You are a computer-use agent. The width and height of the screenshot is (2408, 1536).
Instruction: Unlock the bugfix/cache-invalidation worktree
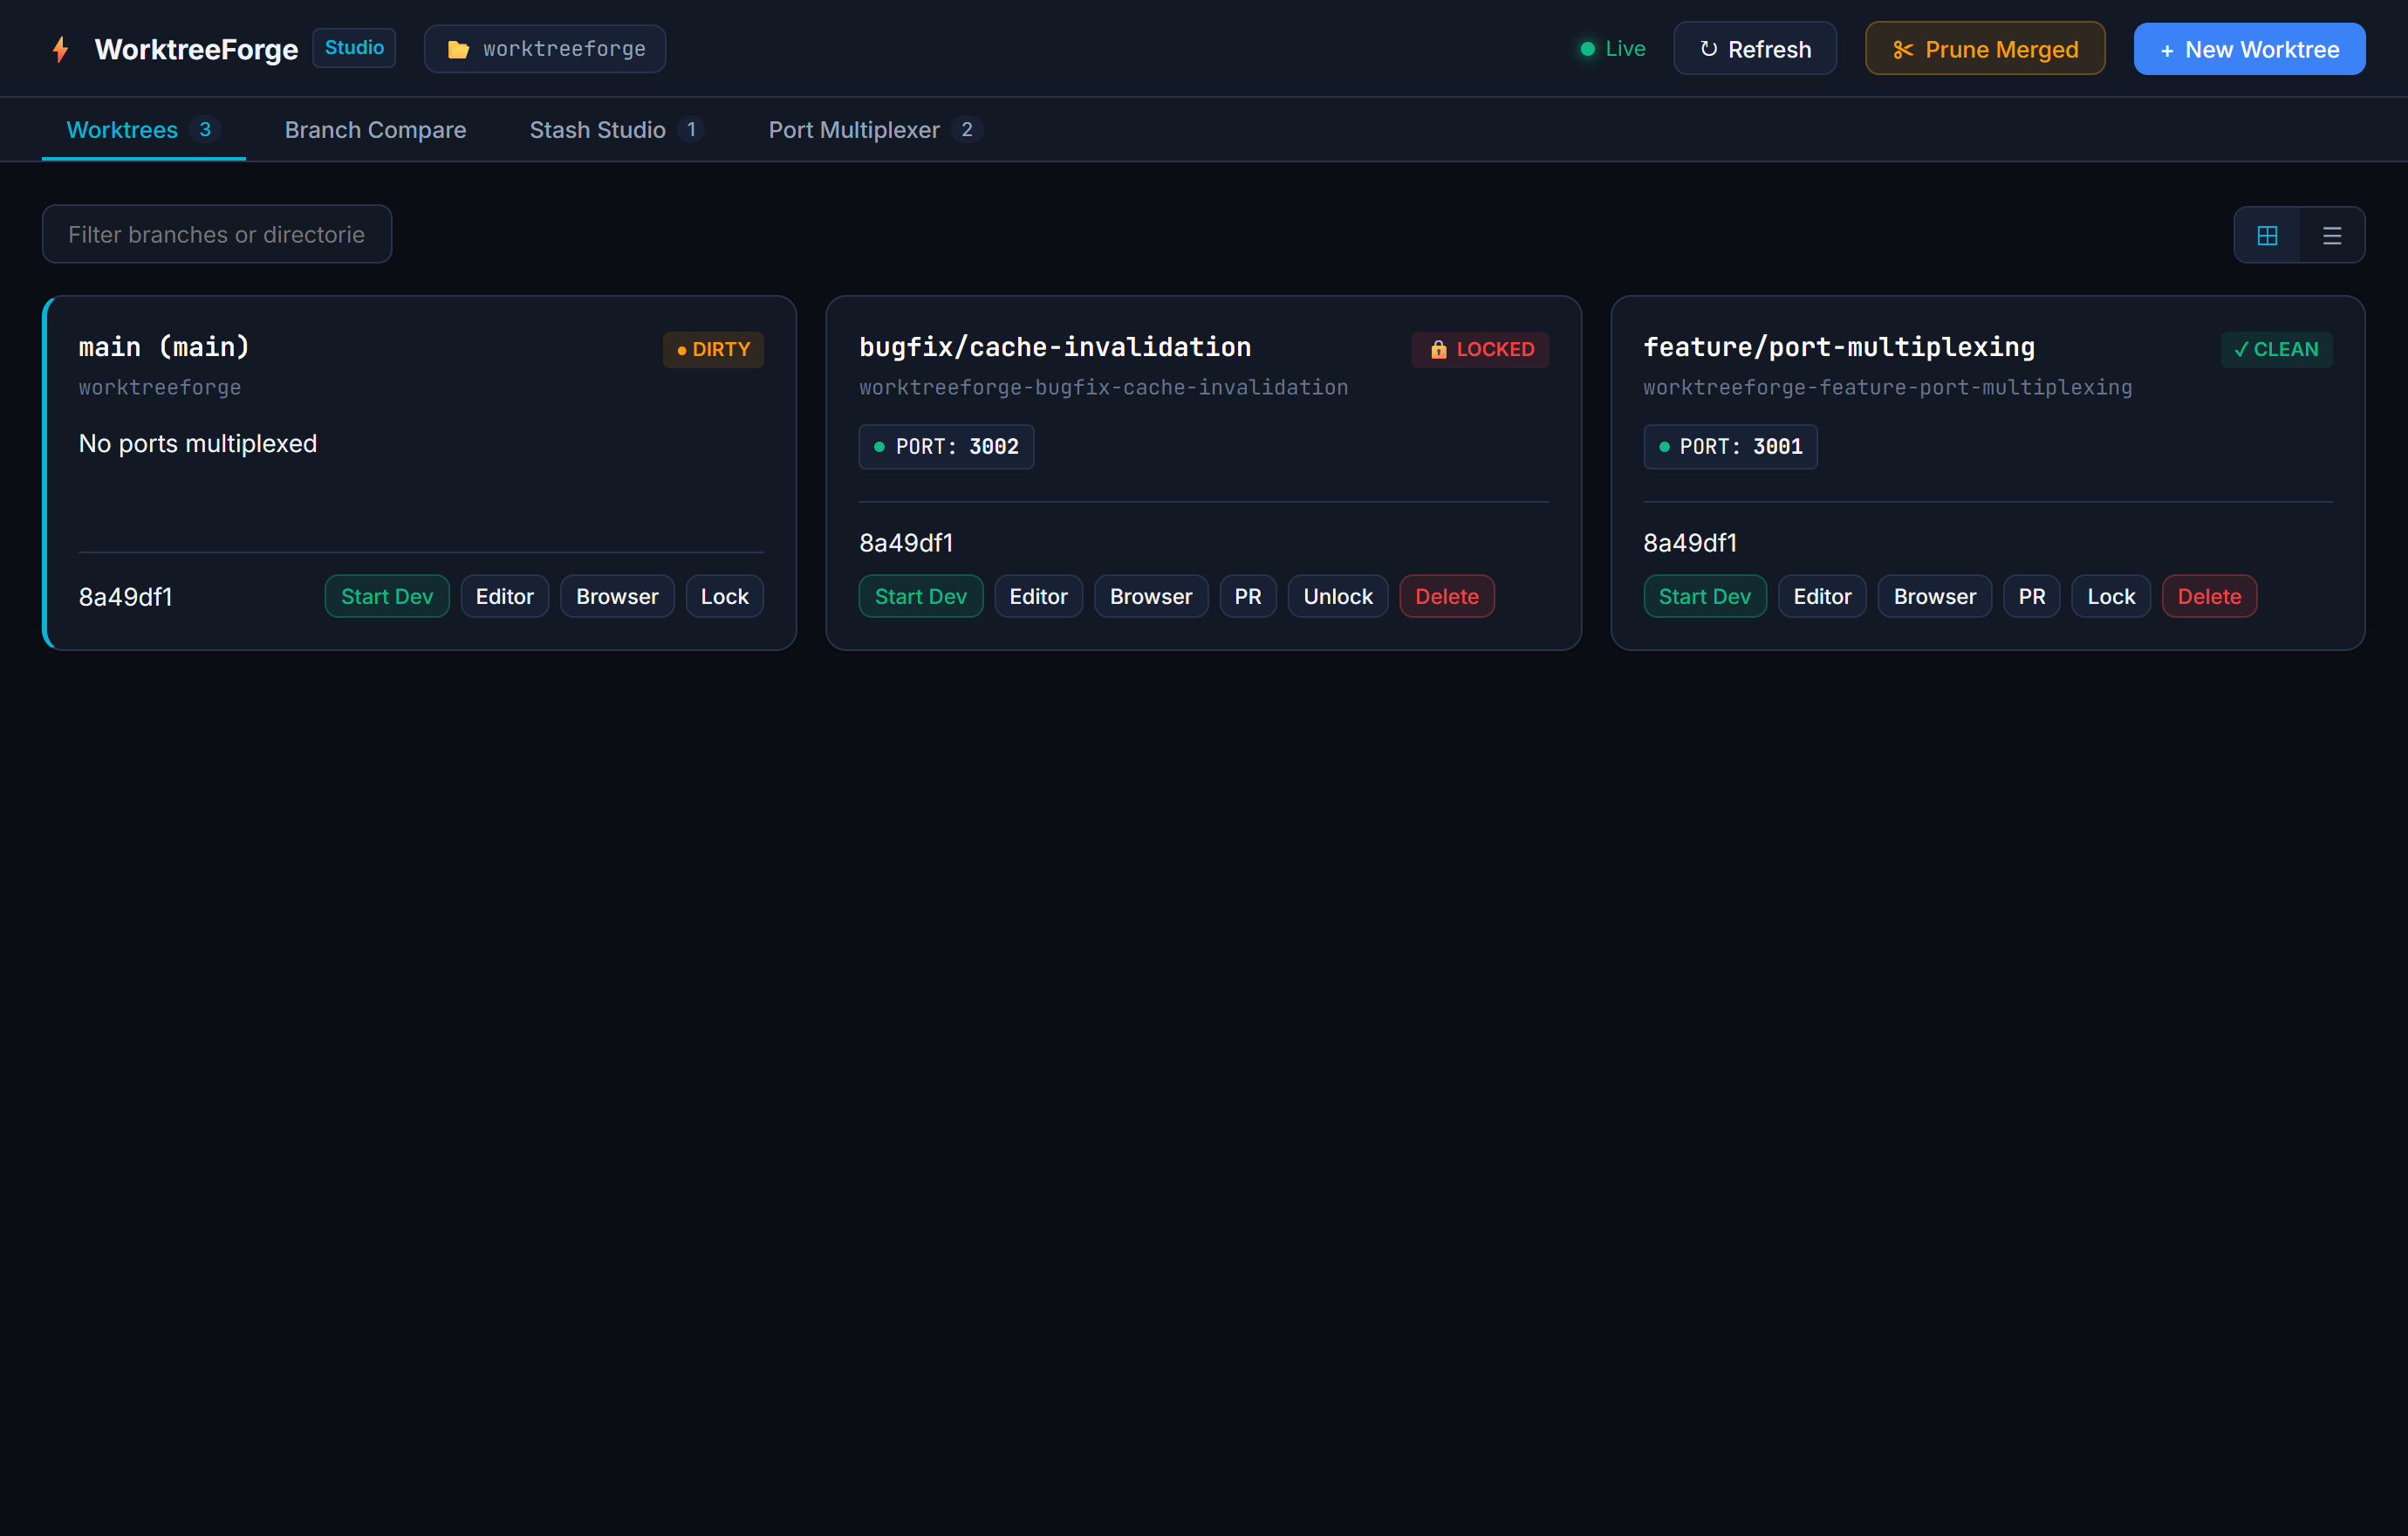click(1337, 596)
